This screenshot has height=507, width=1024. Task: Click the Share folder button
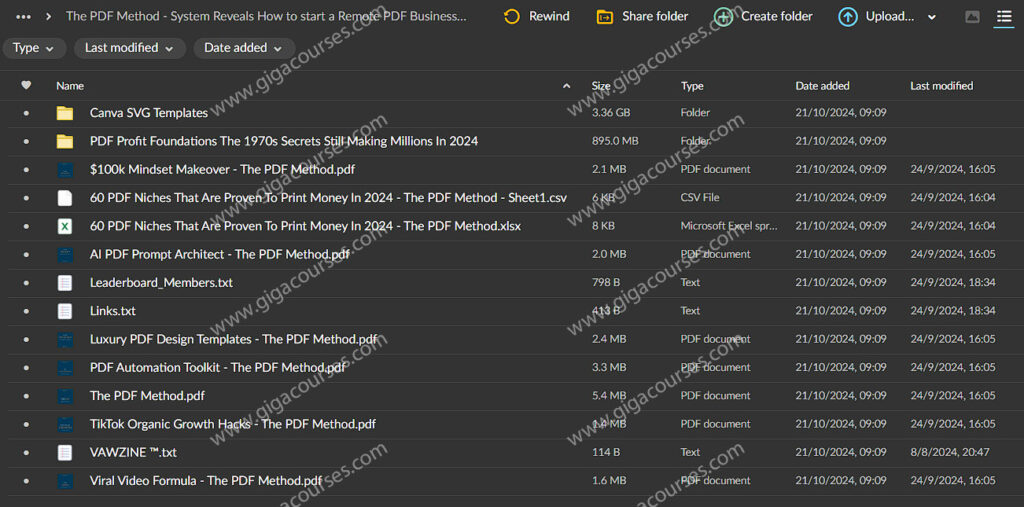(x=642, y=16)
